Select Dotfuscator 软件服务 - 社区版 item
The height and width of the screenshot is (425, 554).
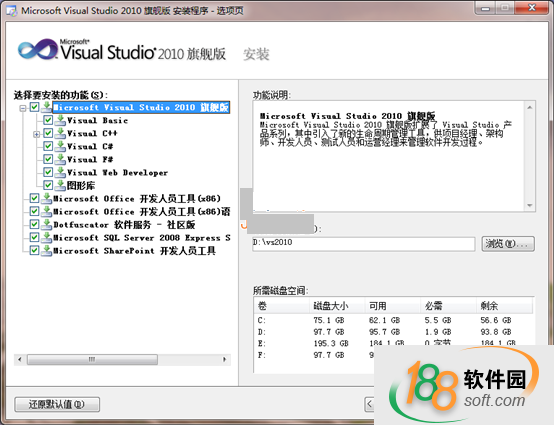[x=124, y=224]
